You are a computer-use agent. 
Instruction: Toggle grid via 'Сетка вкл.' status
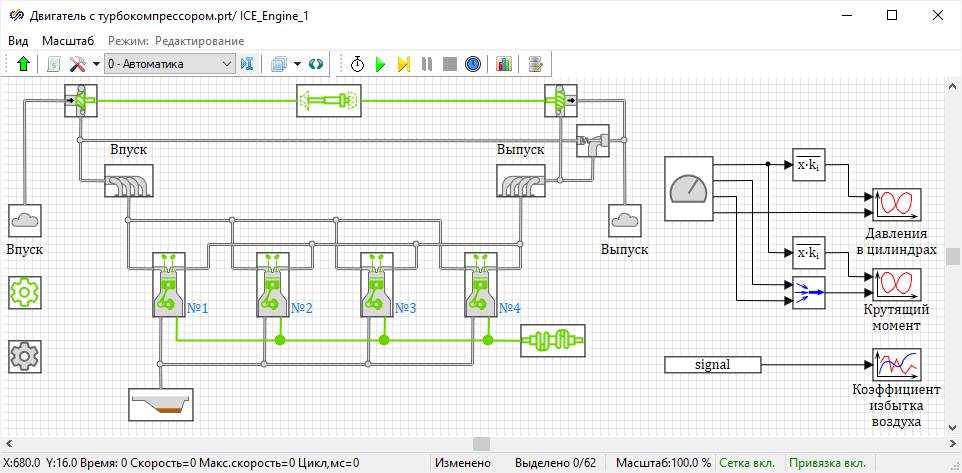click(750, 463)
